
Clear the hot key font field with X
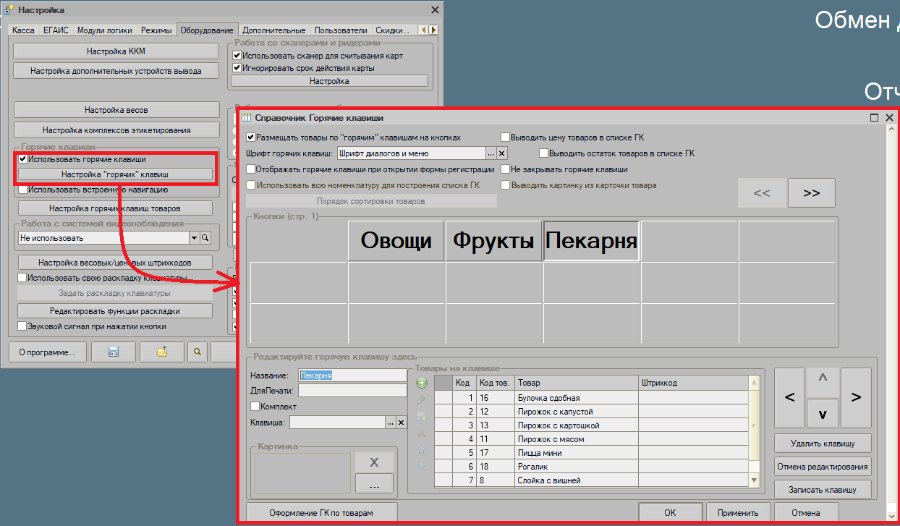pos(502,153)
